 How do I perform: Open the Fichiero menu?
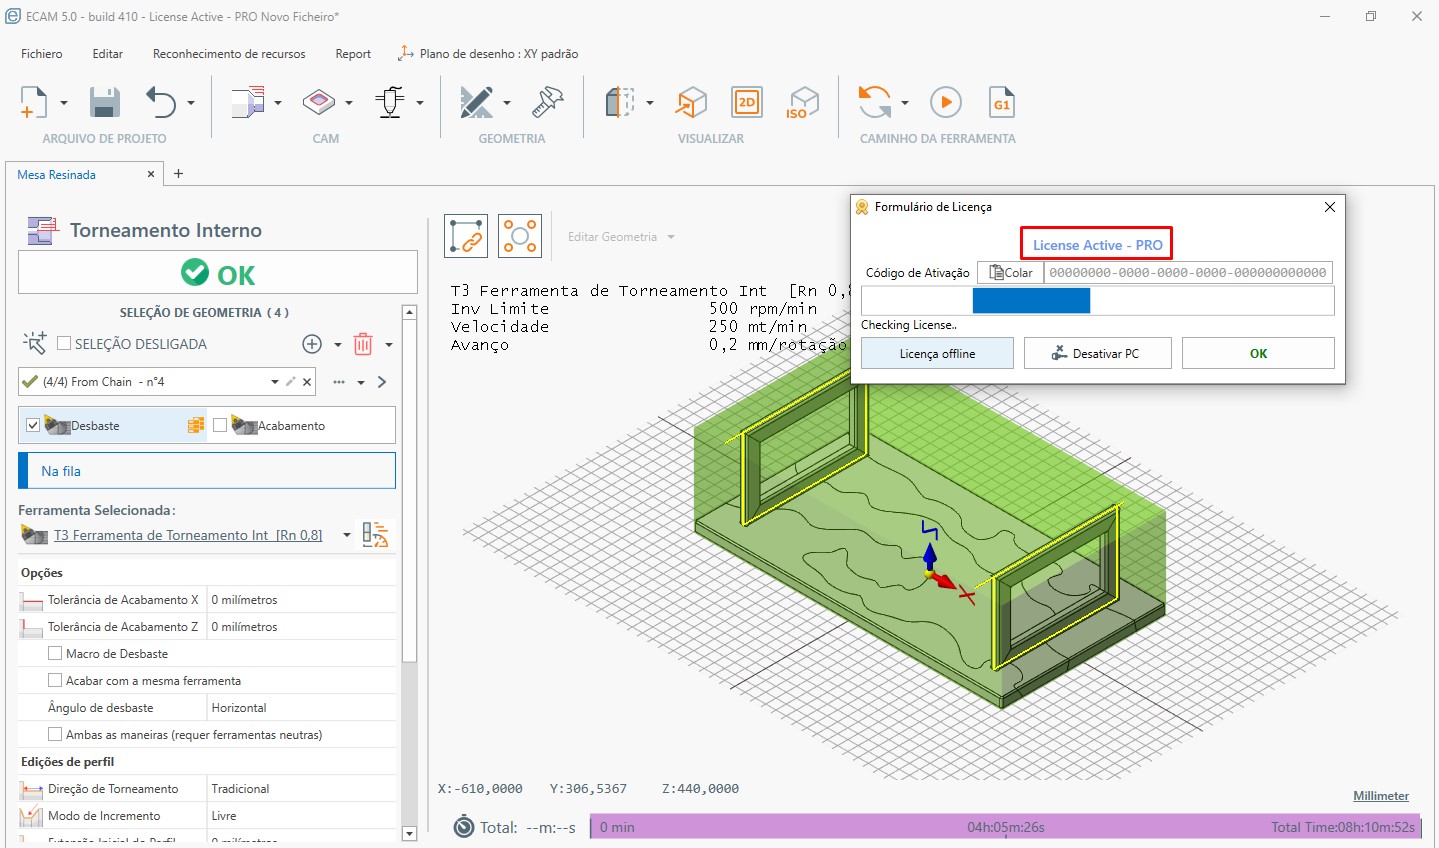42,54
